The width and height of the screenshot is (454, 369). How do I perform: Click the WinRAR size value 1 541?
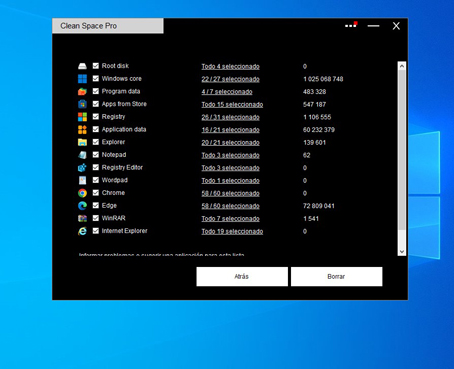pyautogui.click(x=311, y=219)
